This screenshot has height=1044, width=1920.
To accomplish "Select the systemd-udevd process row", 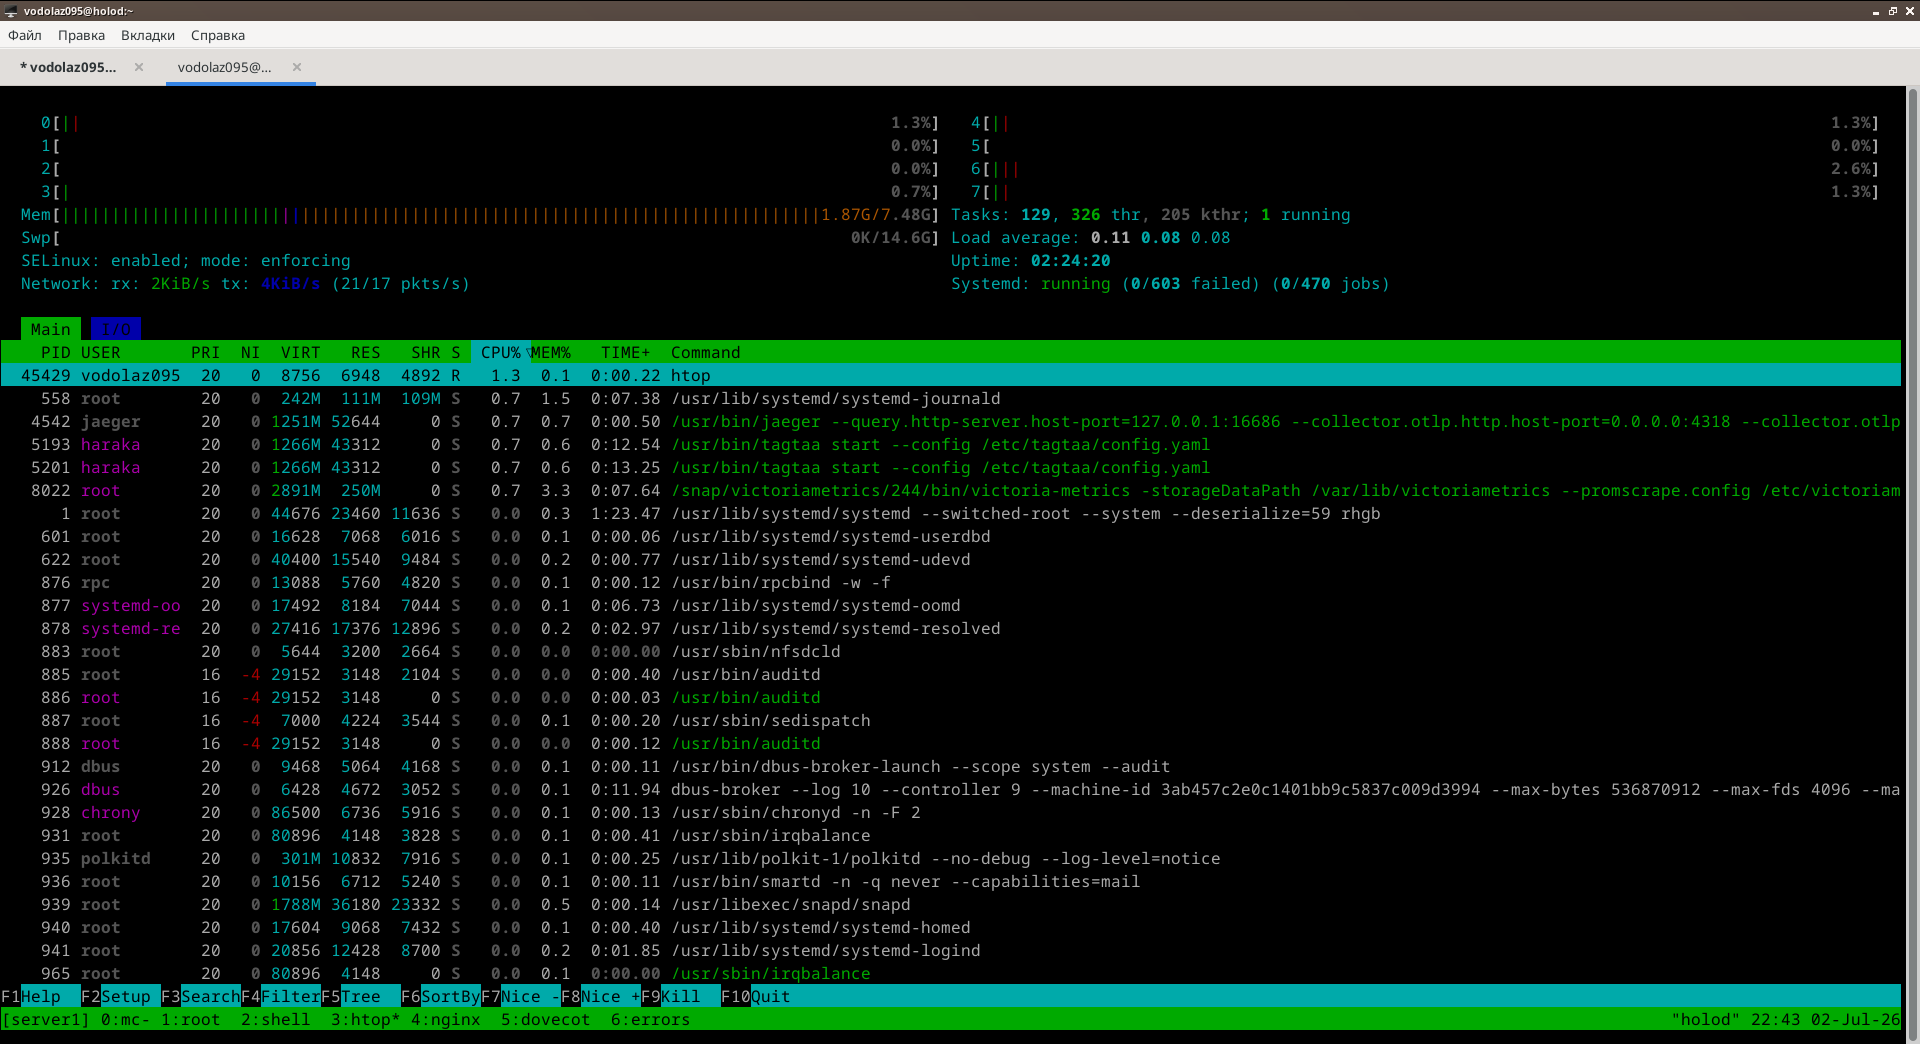I will coord(950,559).
